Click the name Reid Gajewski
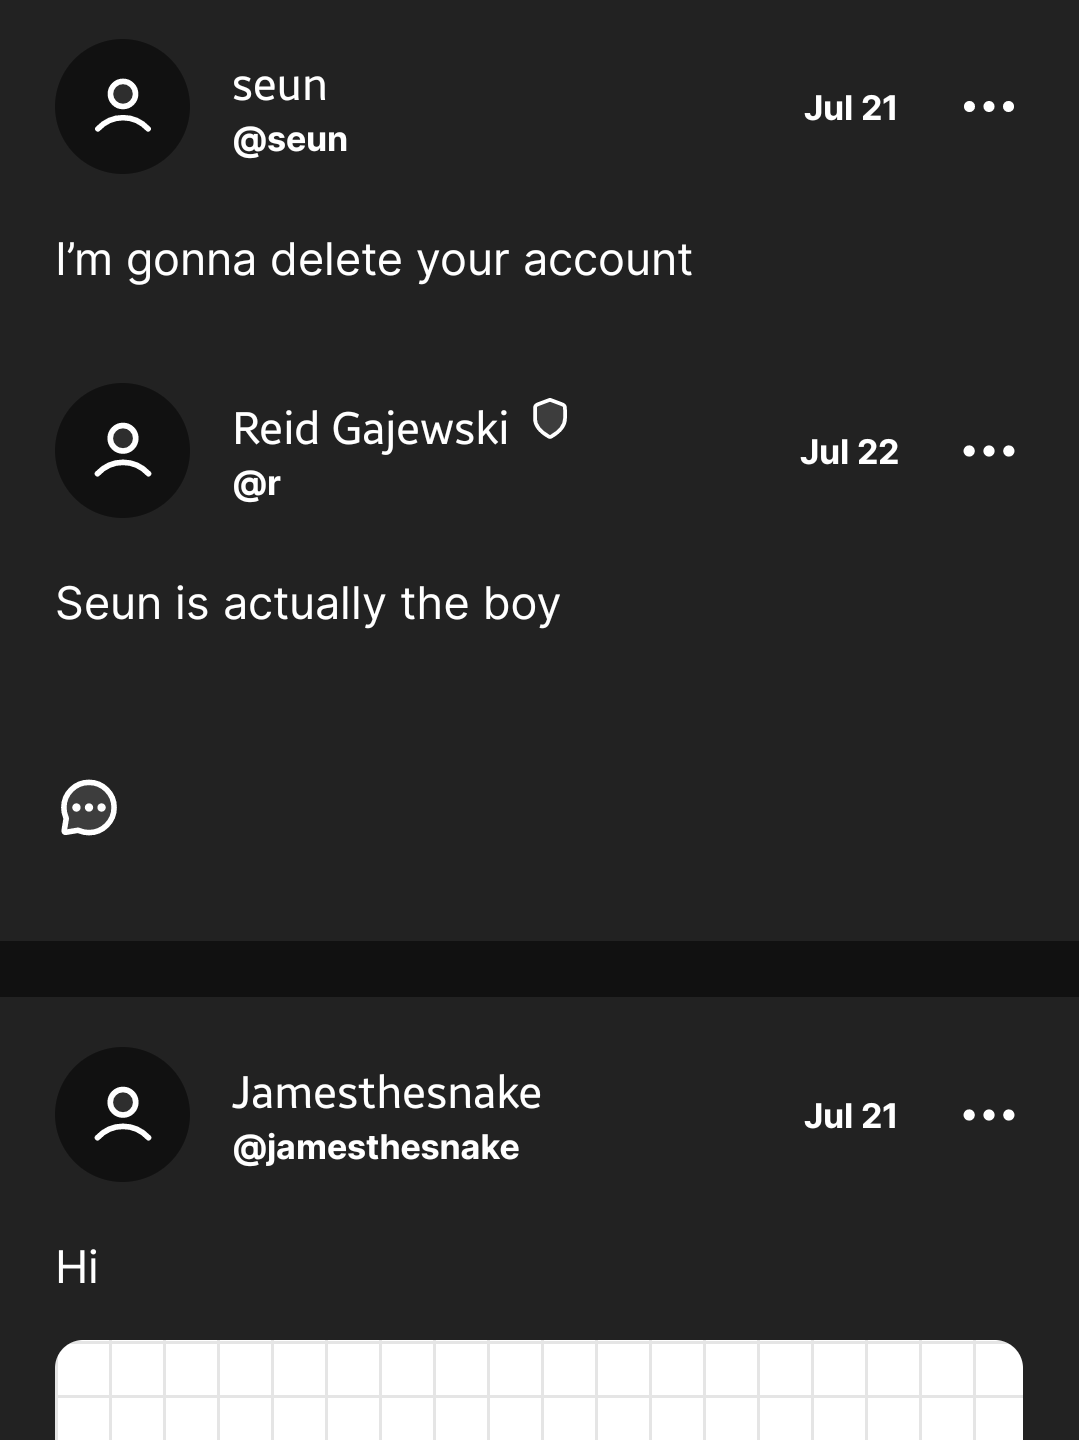Viewport: 1079px width, 1440px height. tap(370, 429)
